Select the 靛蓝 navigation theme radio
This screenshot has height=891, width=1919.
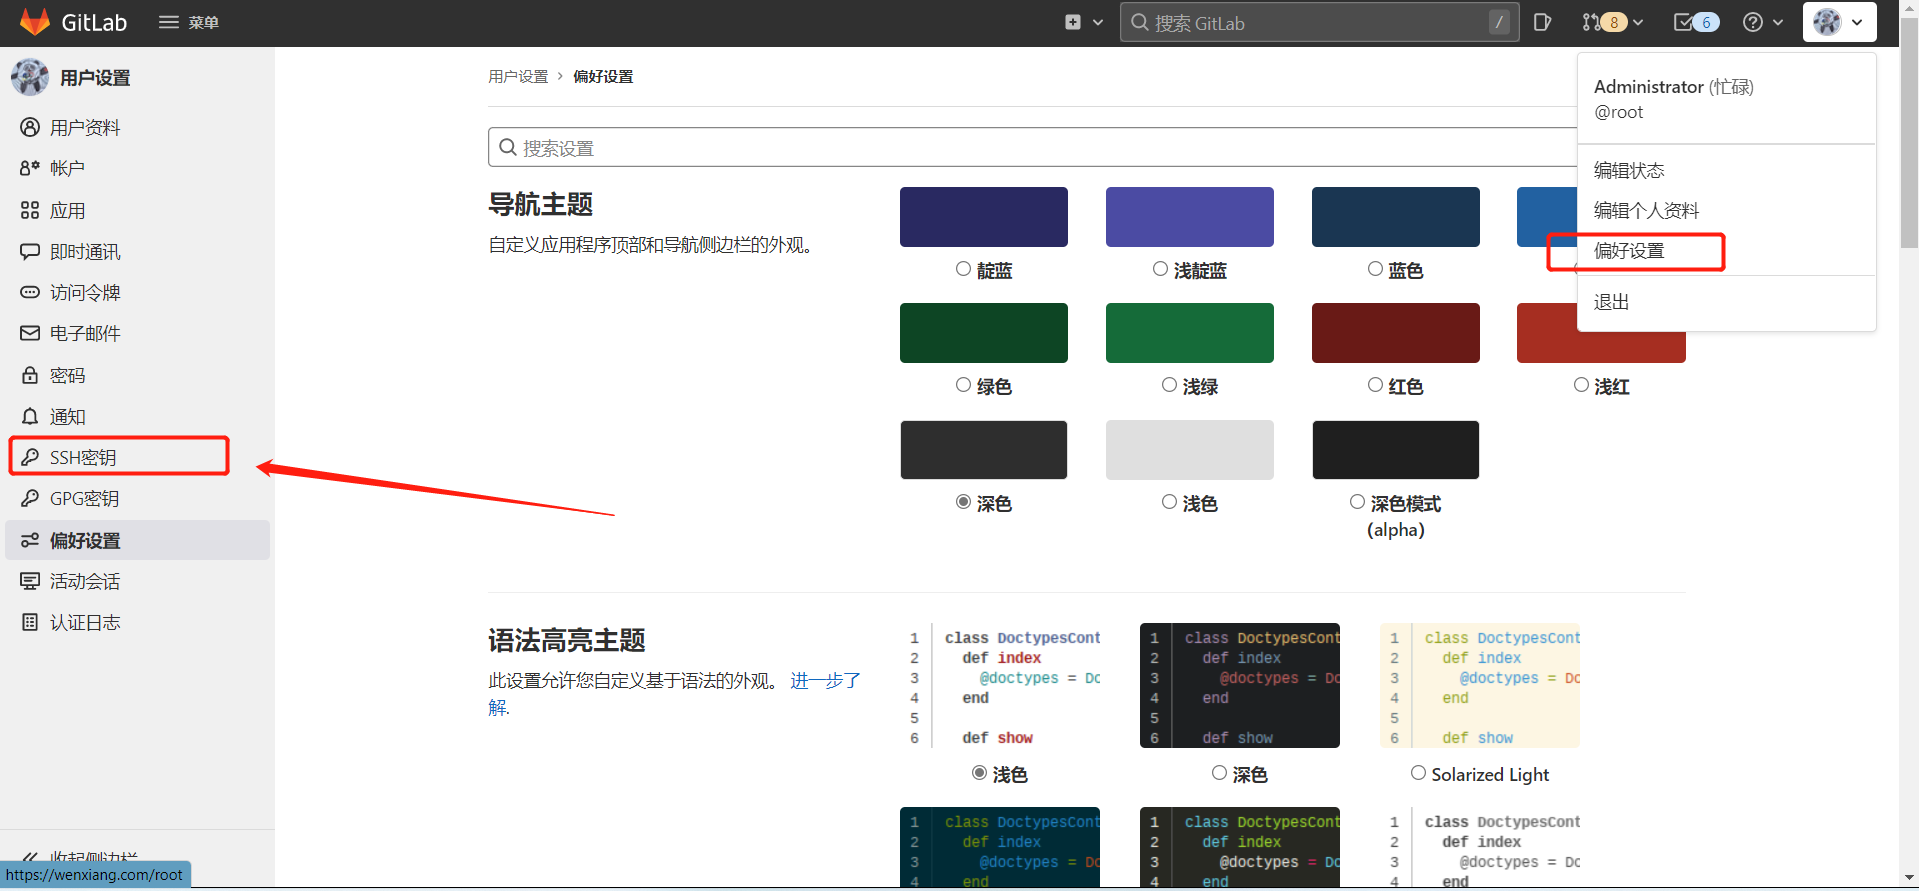[963, 269]
